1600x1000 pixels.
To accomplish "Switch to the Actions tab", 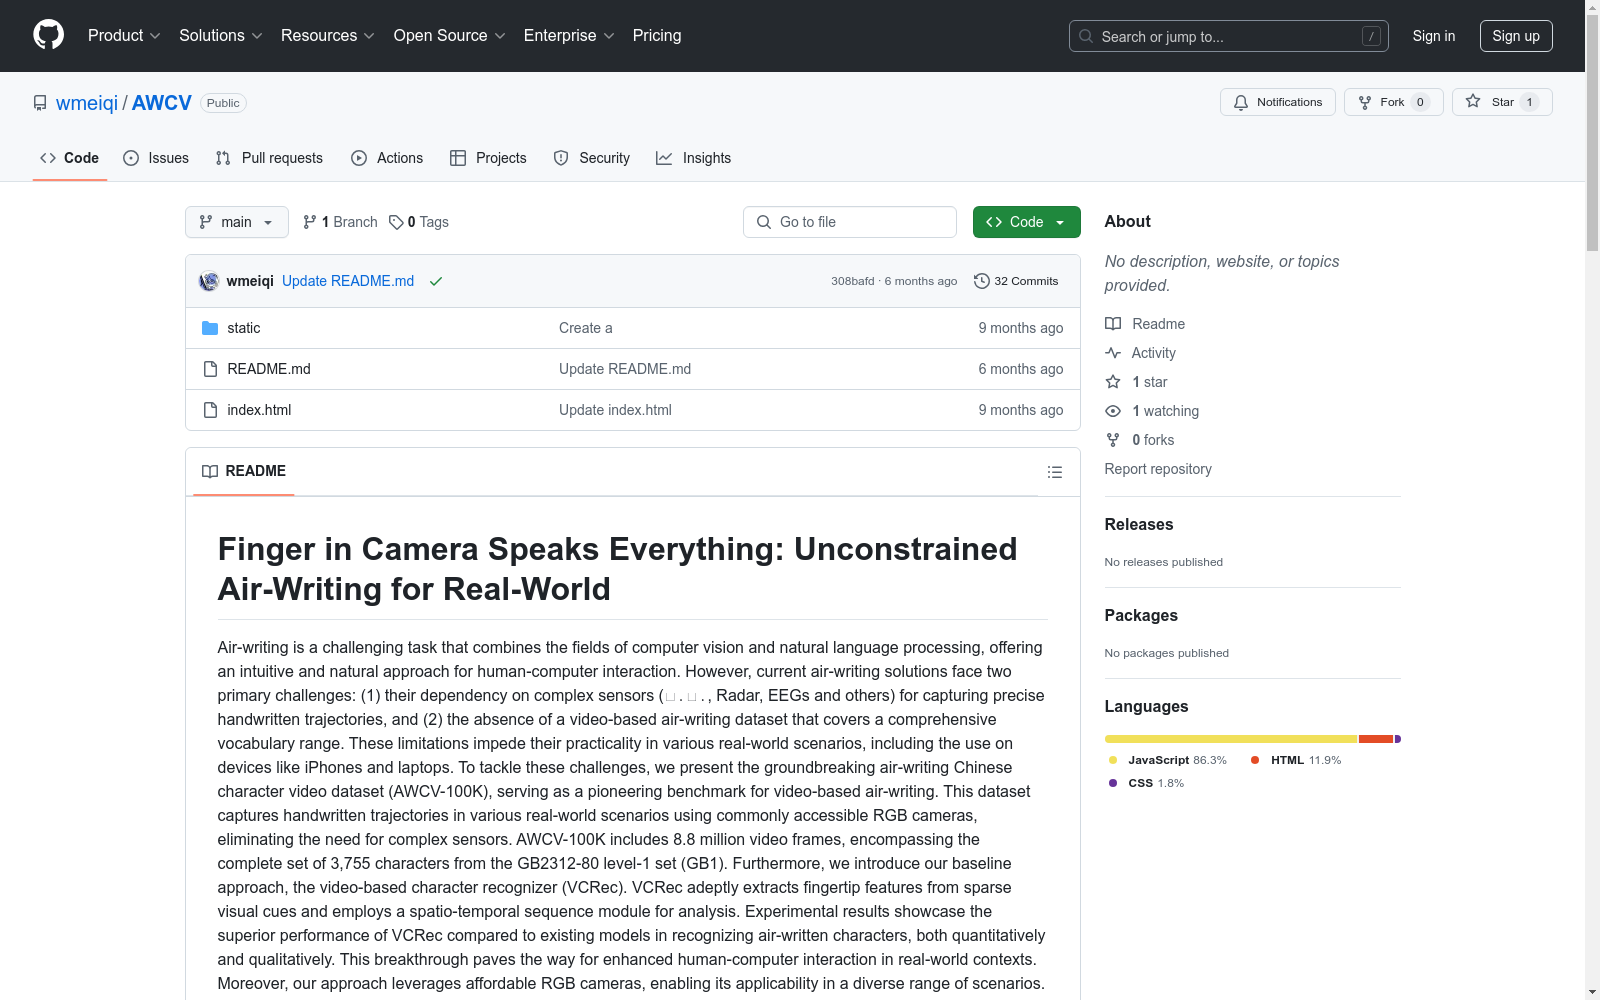I will [387, 158].
